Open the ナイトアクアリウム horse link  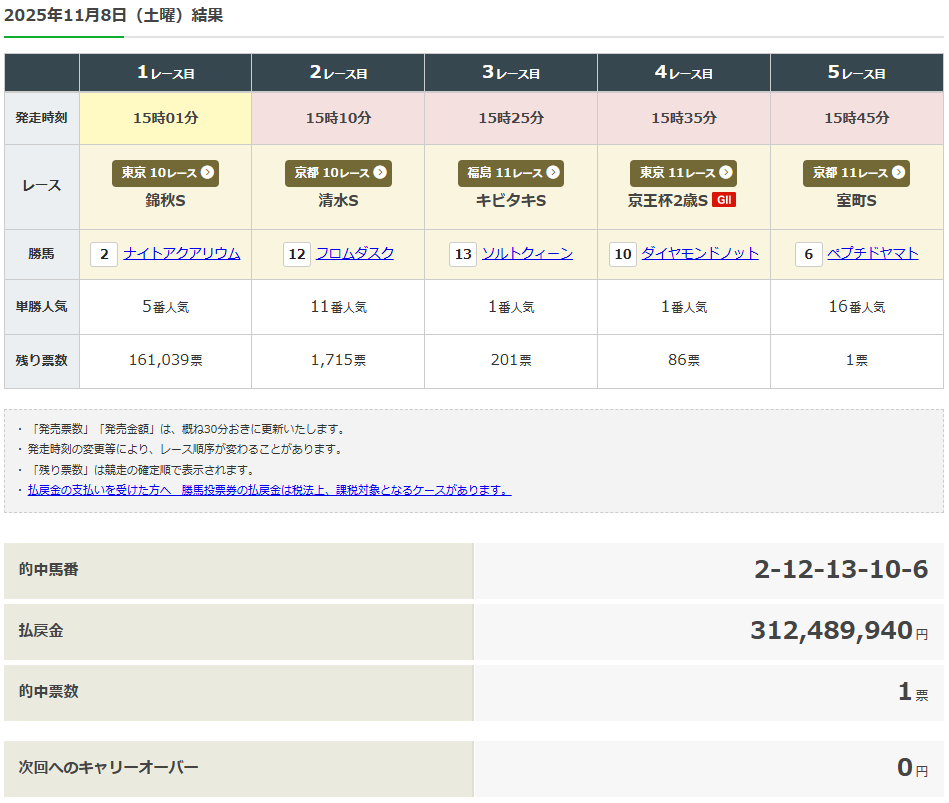tap(182, 254)
